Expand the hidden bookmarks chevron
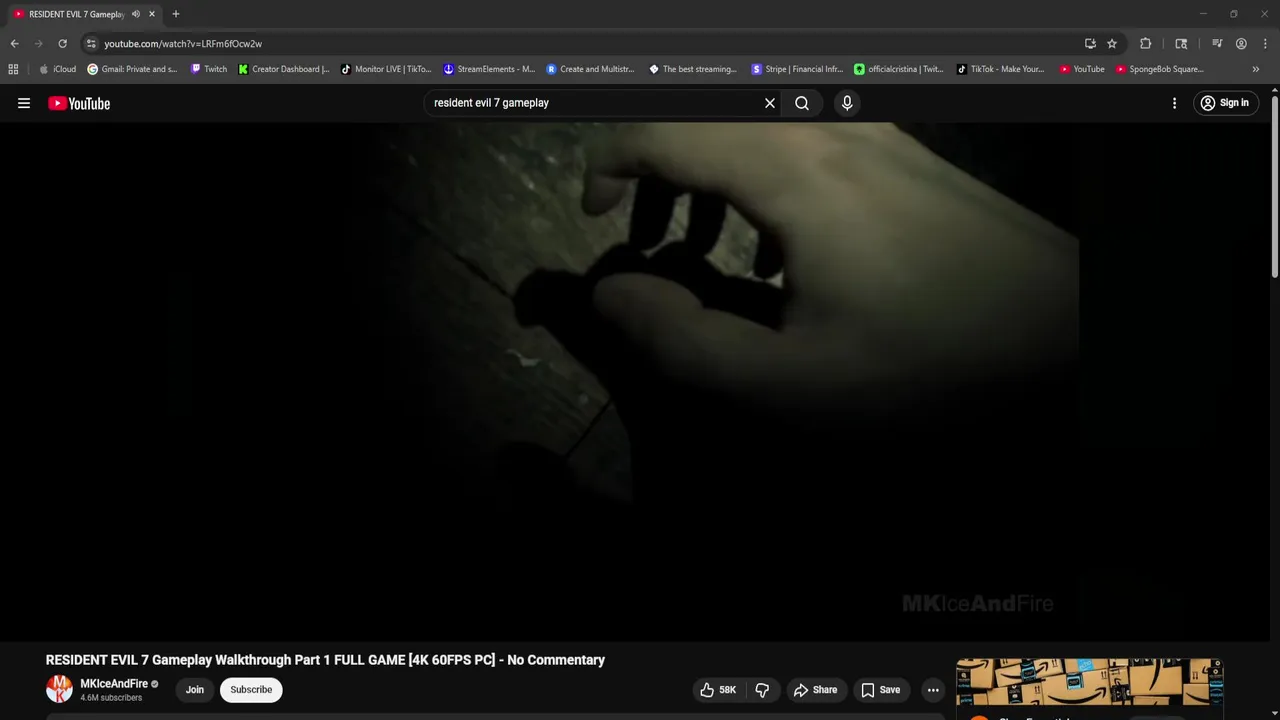The height and width of the screenshot is (720, 1280). (x=1255, y=69)
